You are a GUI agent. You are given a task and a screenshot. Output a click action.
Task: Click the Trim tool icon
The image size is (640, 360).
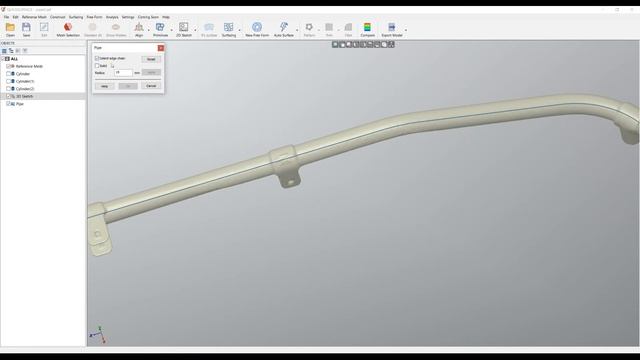click(x=329, y=27)
